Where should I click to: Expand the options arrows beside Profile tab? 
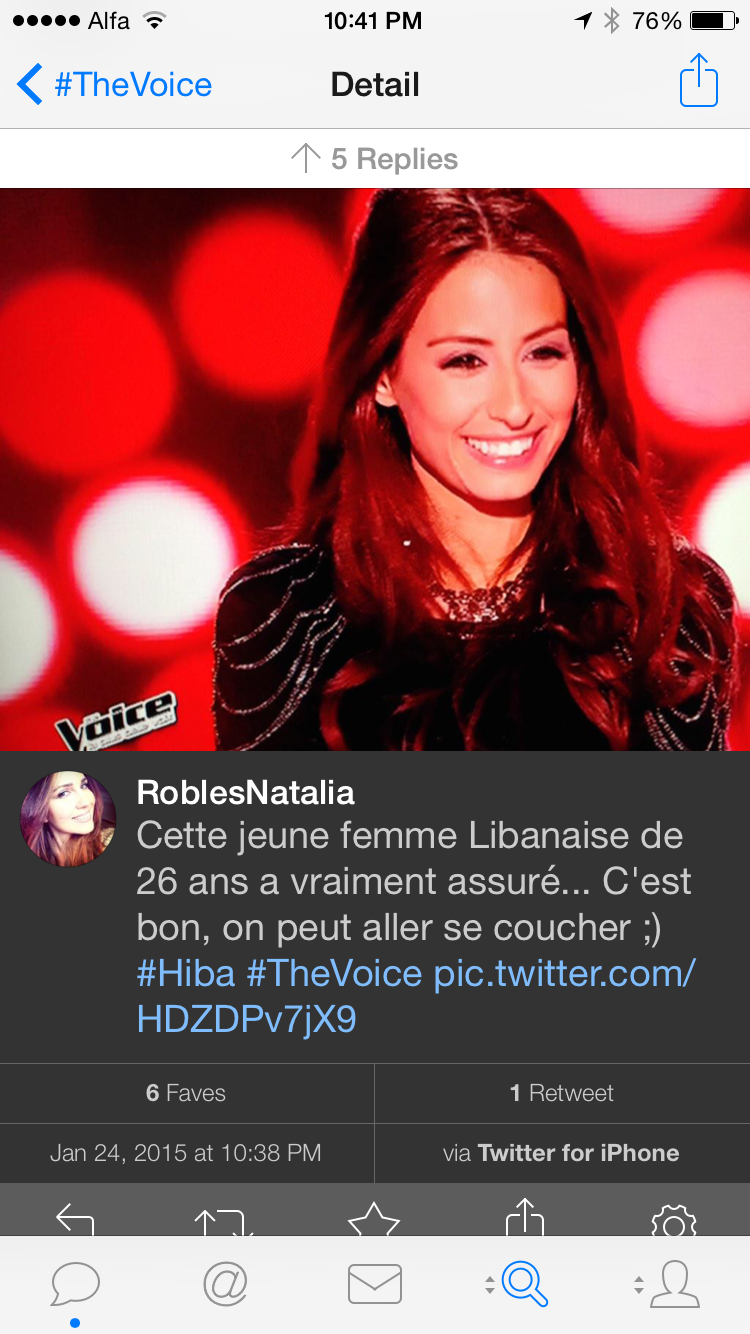tap(639, 1284)
